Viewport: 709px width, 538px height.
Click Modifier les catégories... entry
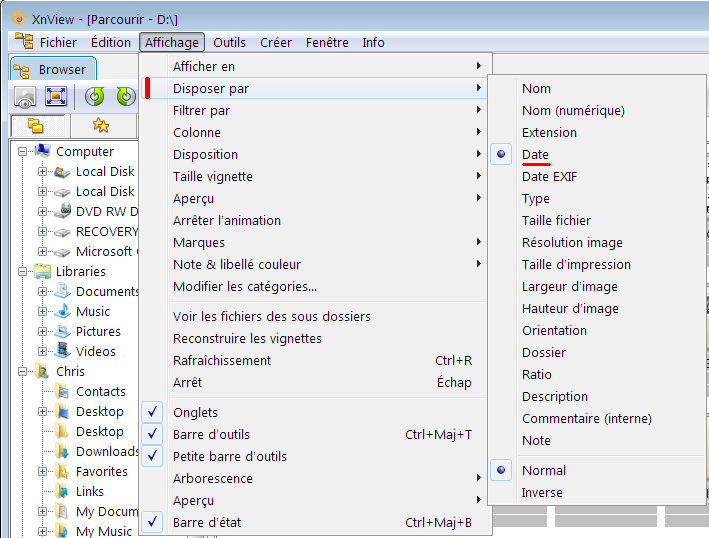point(315,287)
